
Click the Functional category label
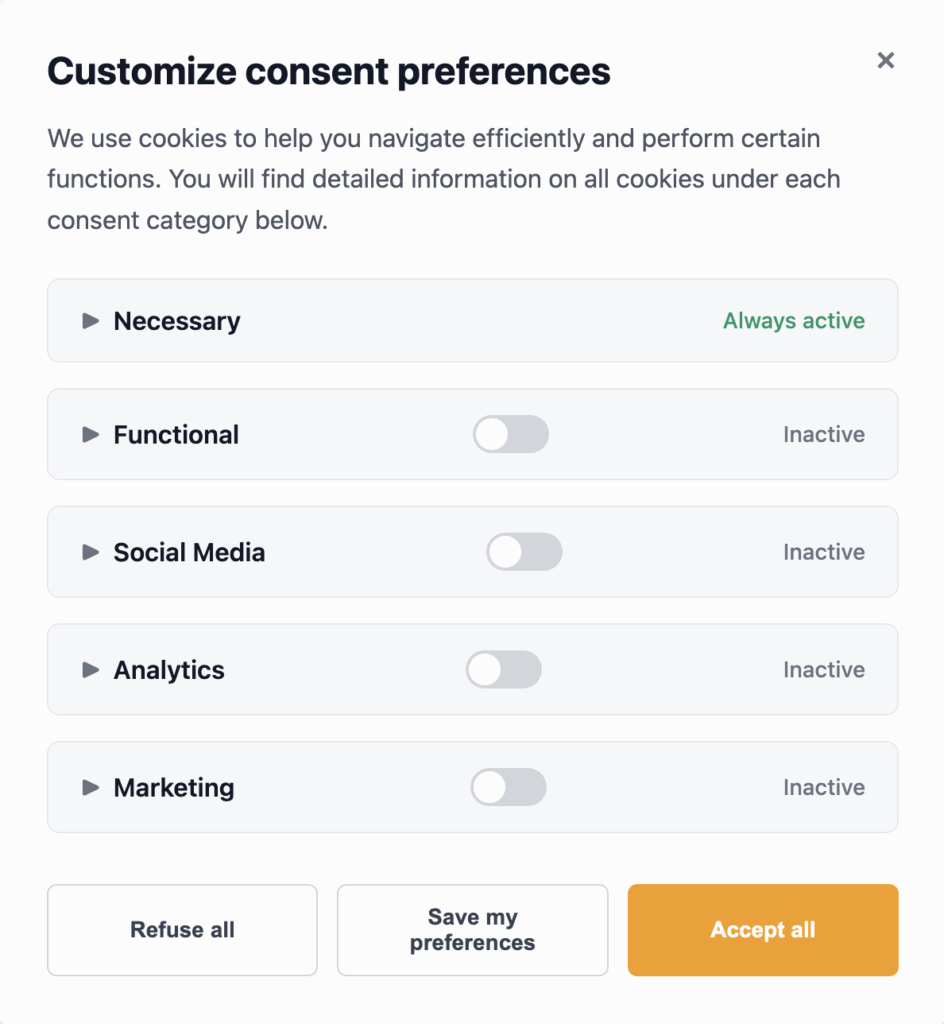click(176, 435)
